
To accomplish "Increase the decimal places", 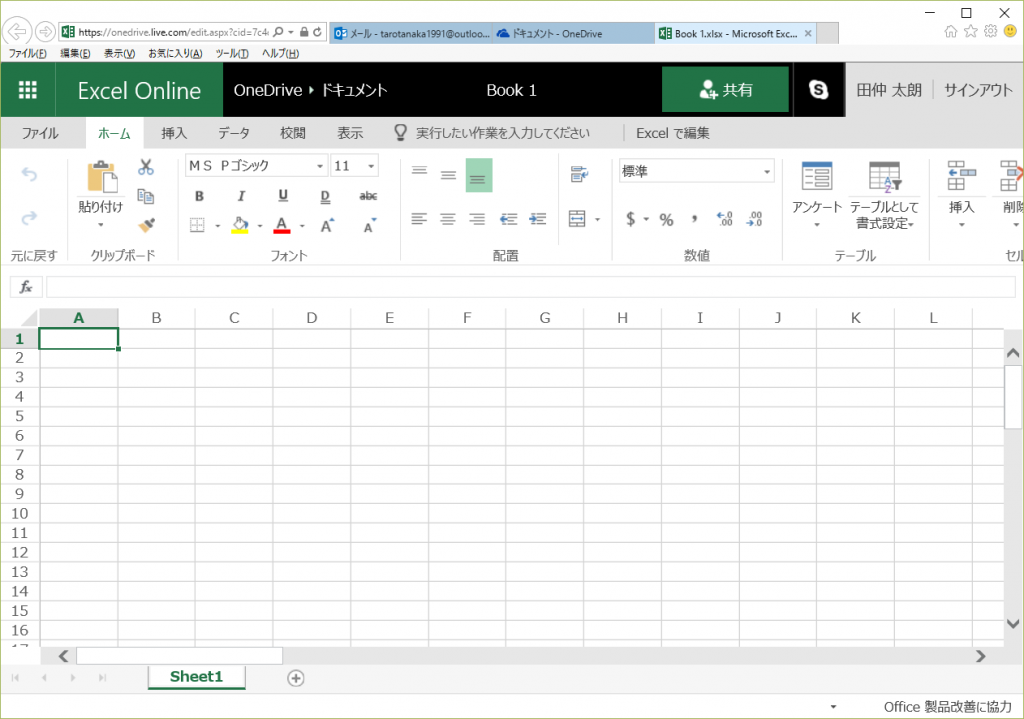I will click(724, 219).
